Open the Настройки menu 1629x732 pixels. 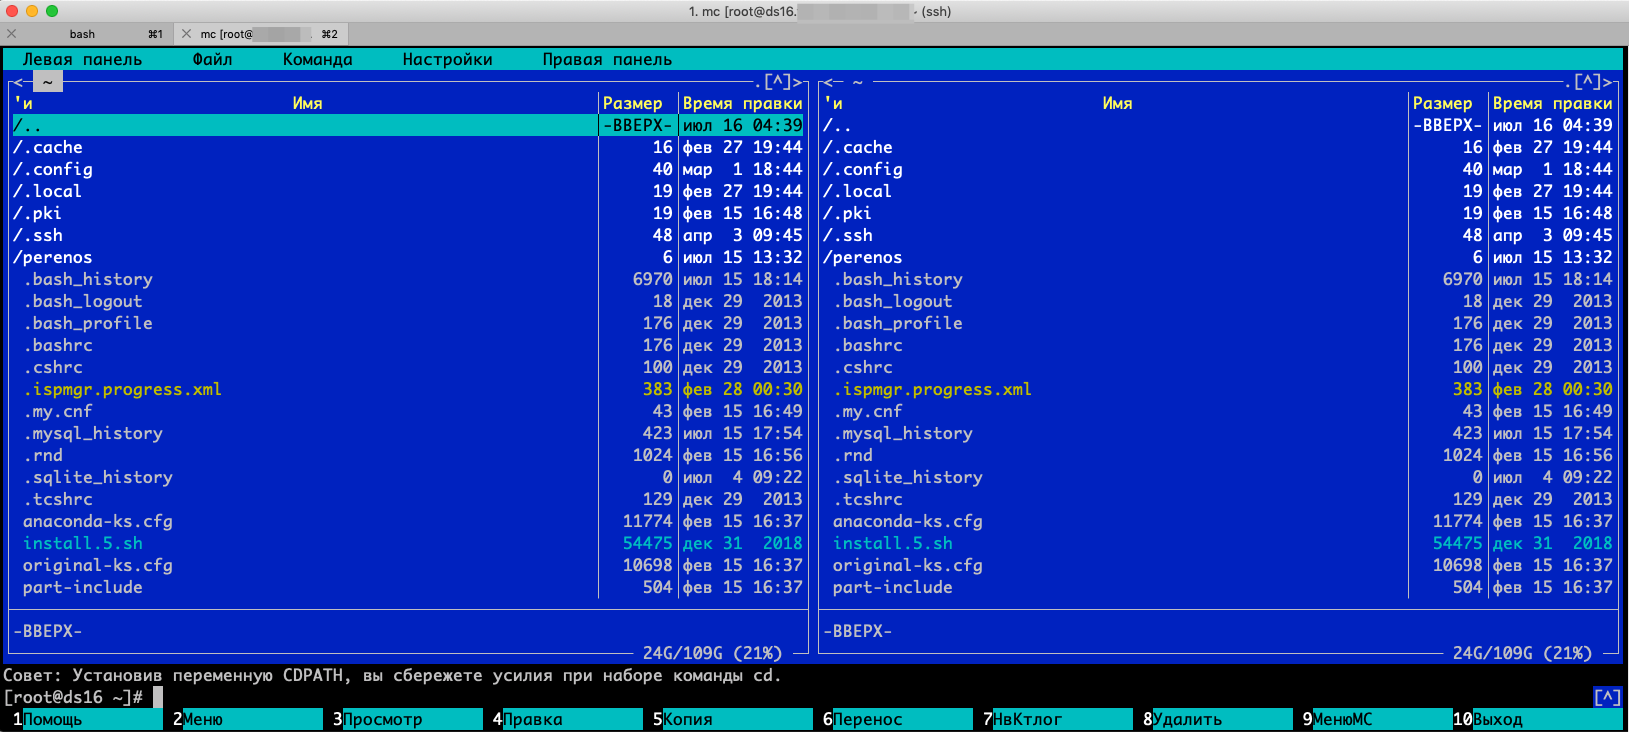447,59
